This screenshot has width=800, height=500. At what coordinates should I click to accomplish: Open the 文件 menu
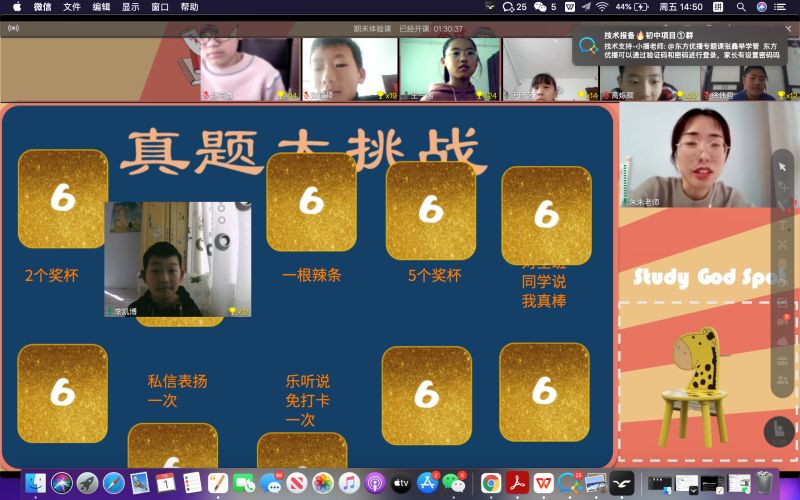coord(72,7)
